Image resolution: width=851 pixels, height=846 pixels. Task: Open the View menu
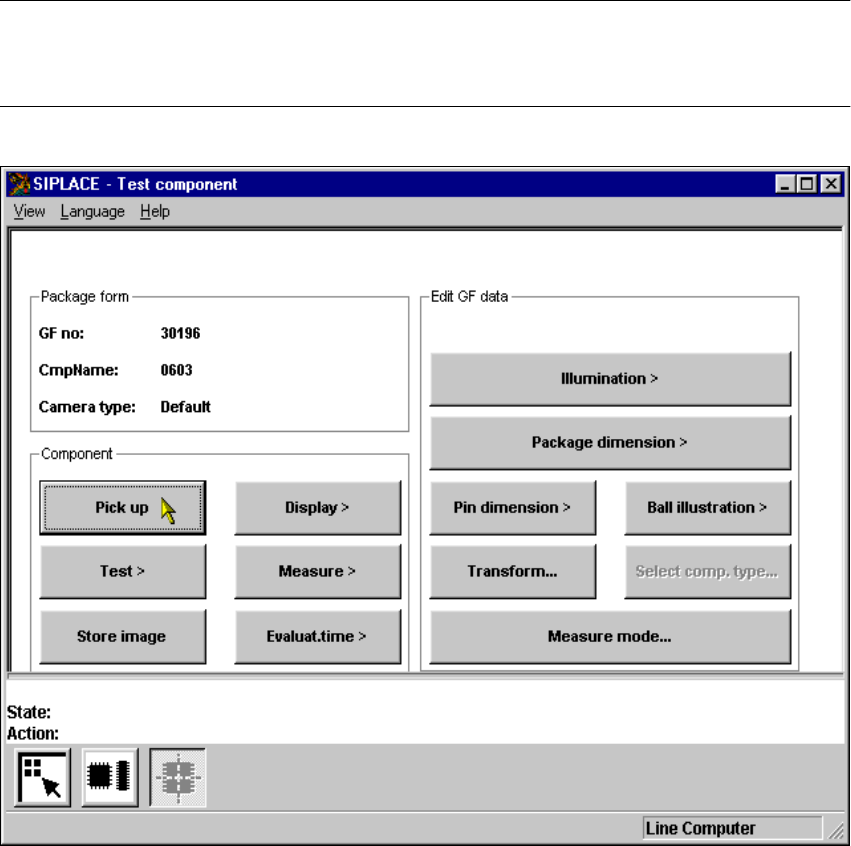point(29,211)
